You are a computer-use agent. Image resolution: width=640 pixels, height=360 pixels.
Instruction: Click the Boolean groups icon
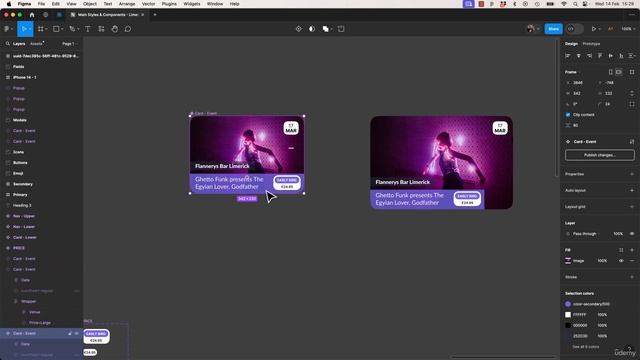click(x=325, y=29)
